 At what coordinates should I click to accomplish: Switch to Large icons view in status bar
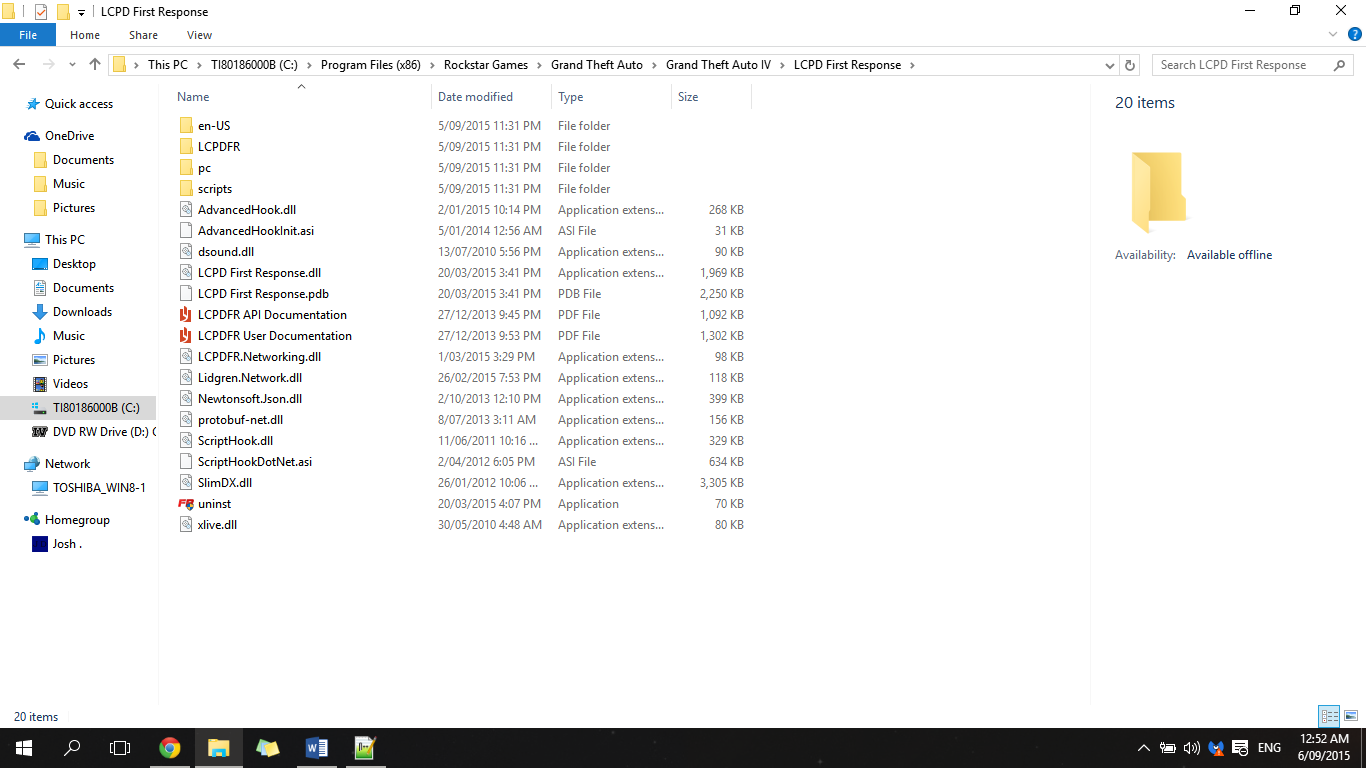tap(1351, 716)
